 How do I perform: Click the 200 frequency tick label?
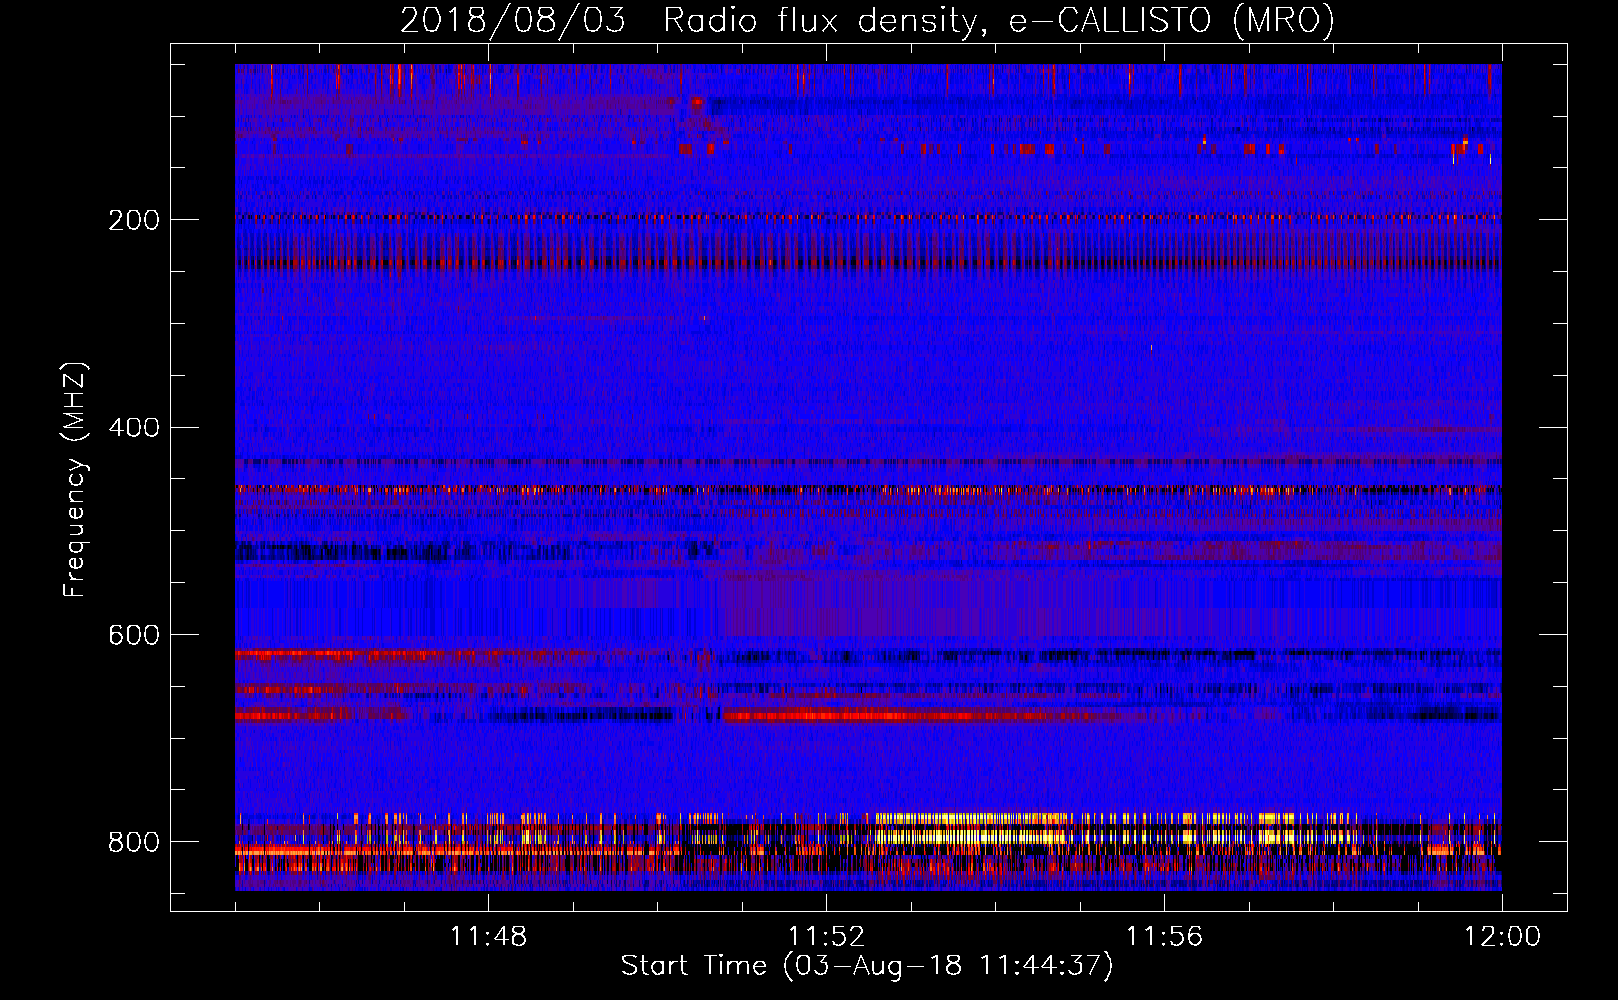tap(134, 220)
